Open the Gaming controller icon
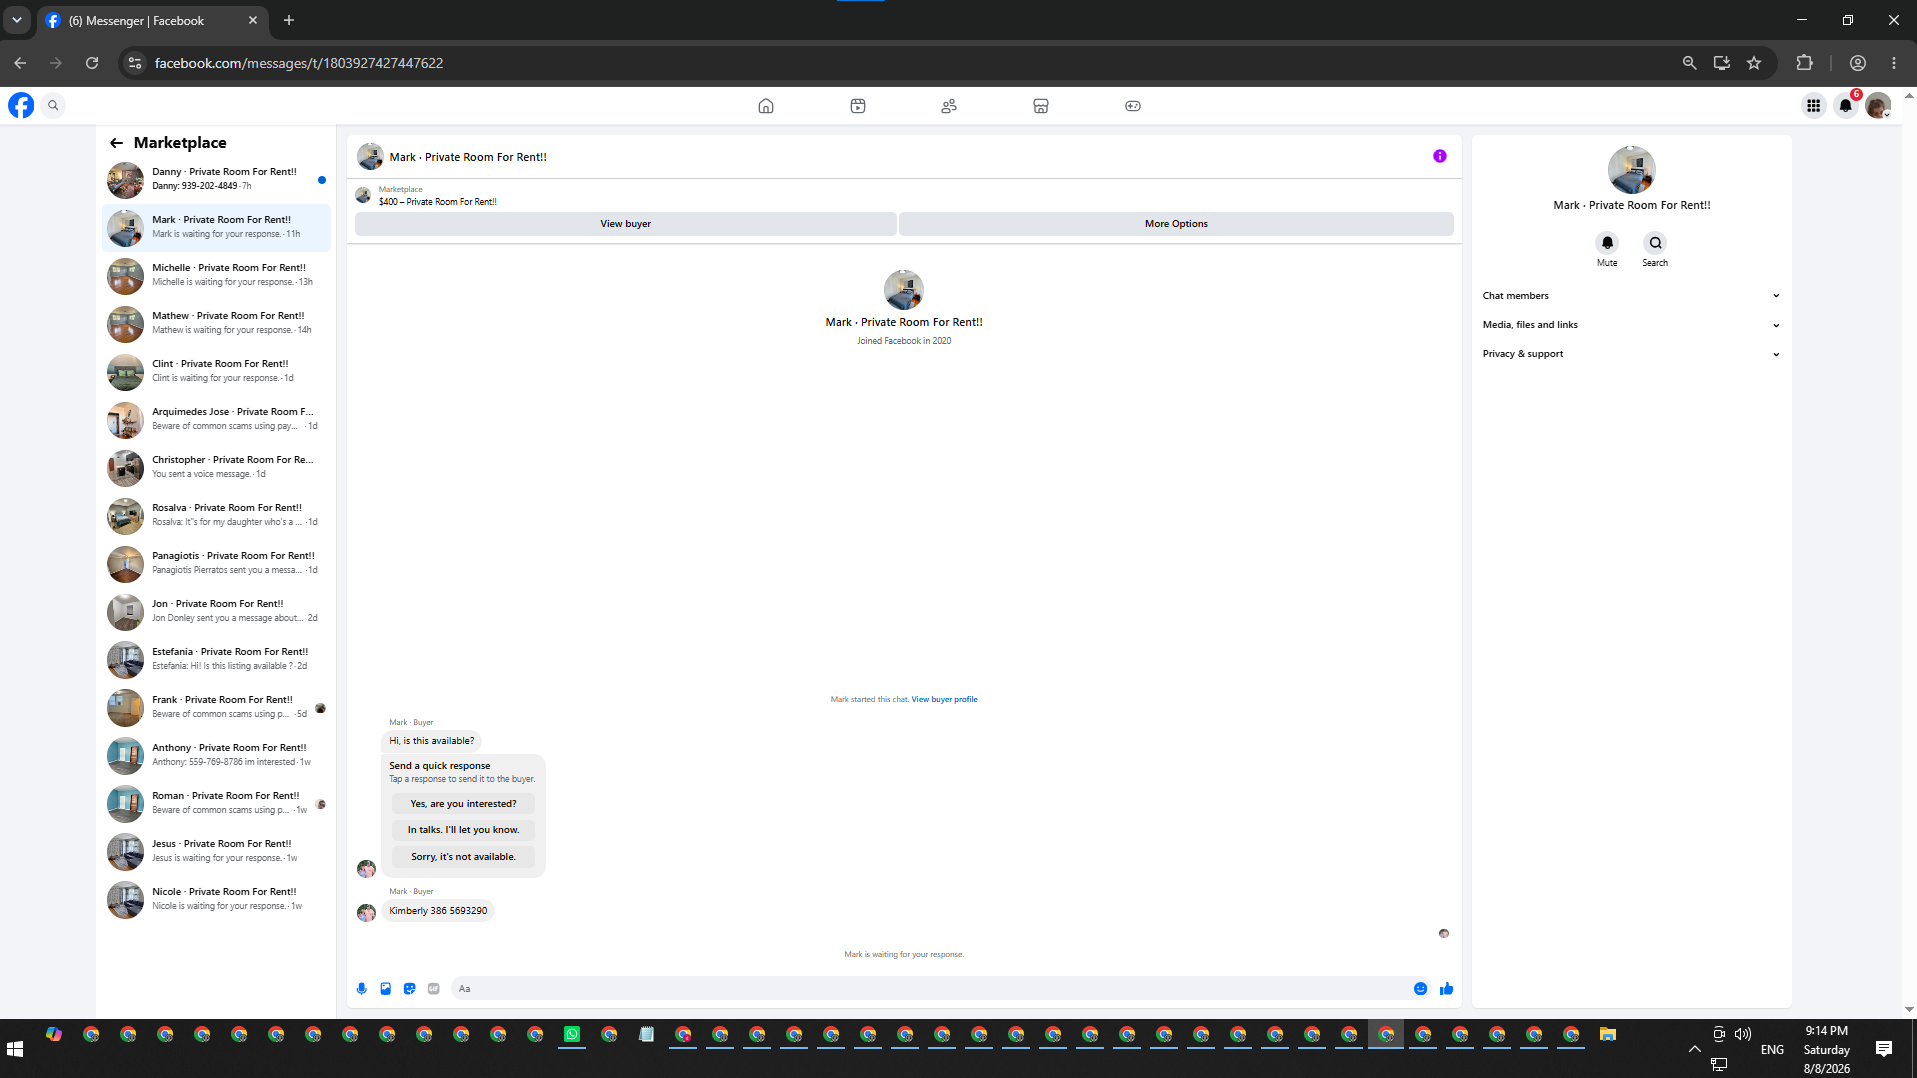 coord(1133,106)
